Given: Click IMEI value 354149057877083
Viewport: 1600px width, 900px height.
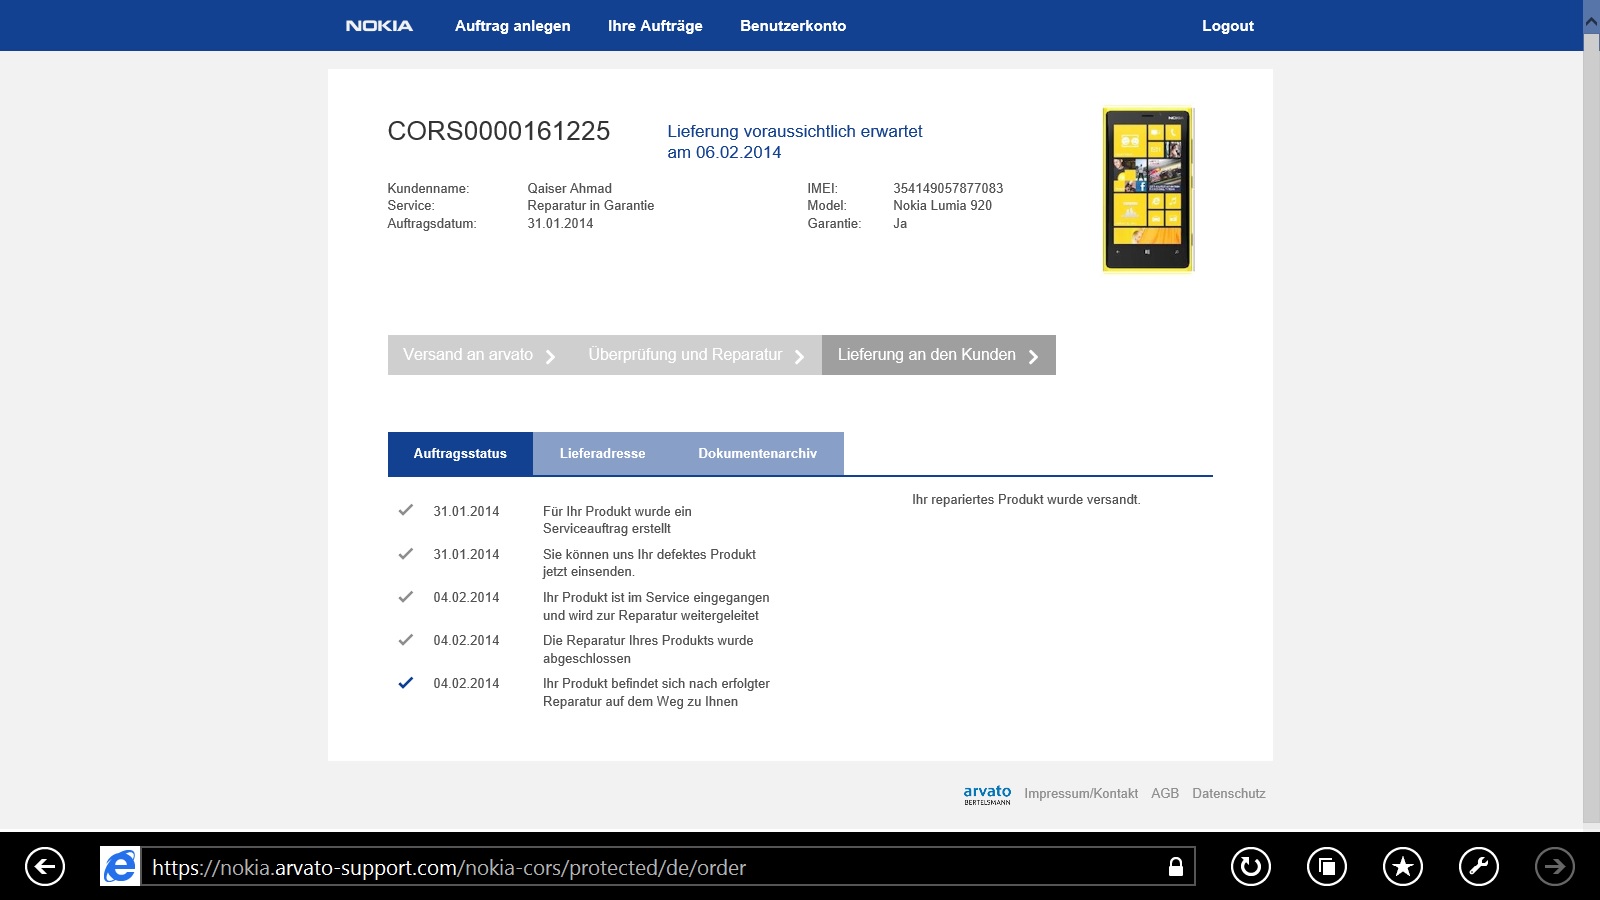Looking at the screenshot, I should click(948, 188).
